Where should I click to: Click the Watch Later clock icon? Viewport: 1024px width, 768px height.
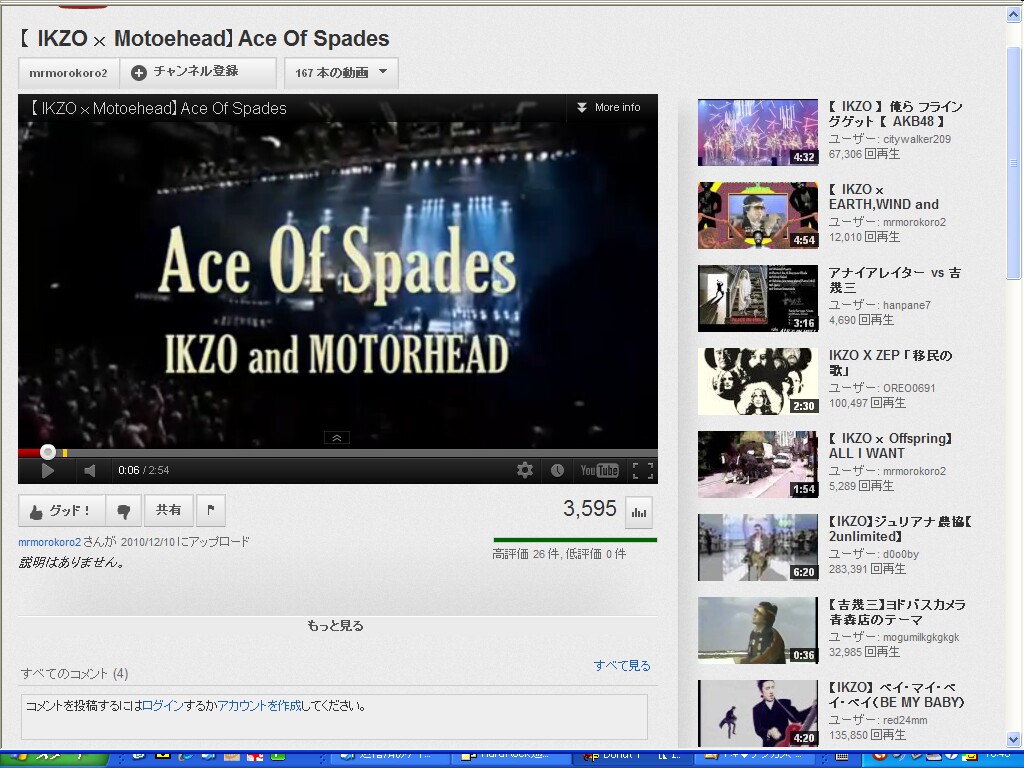point(557,470)
